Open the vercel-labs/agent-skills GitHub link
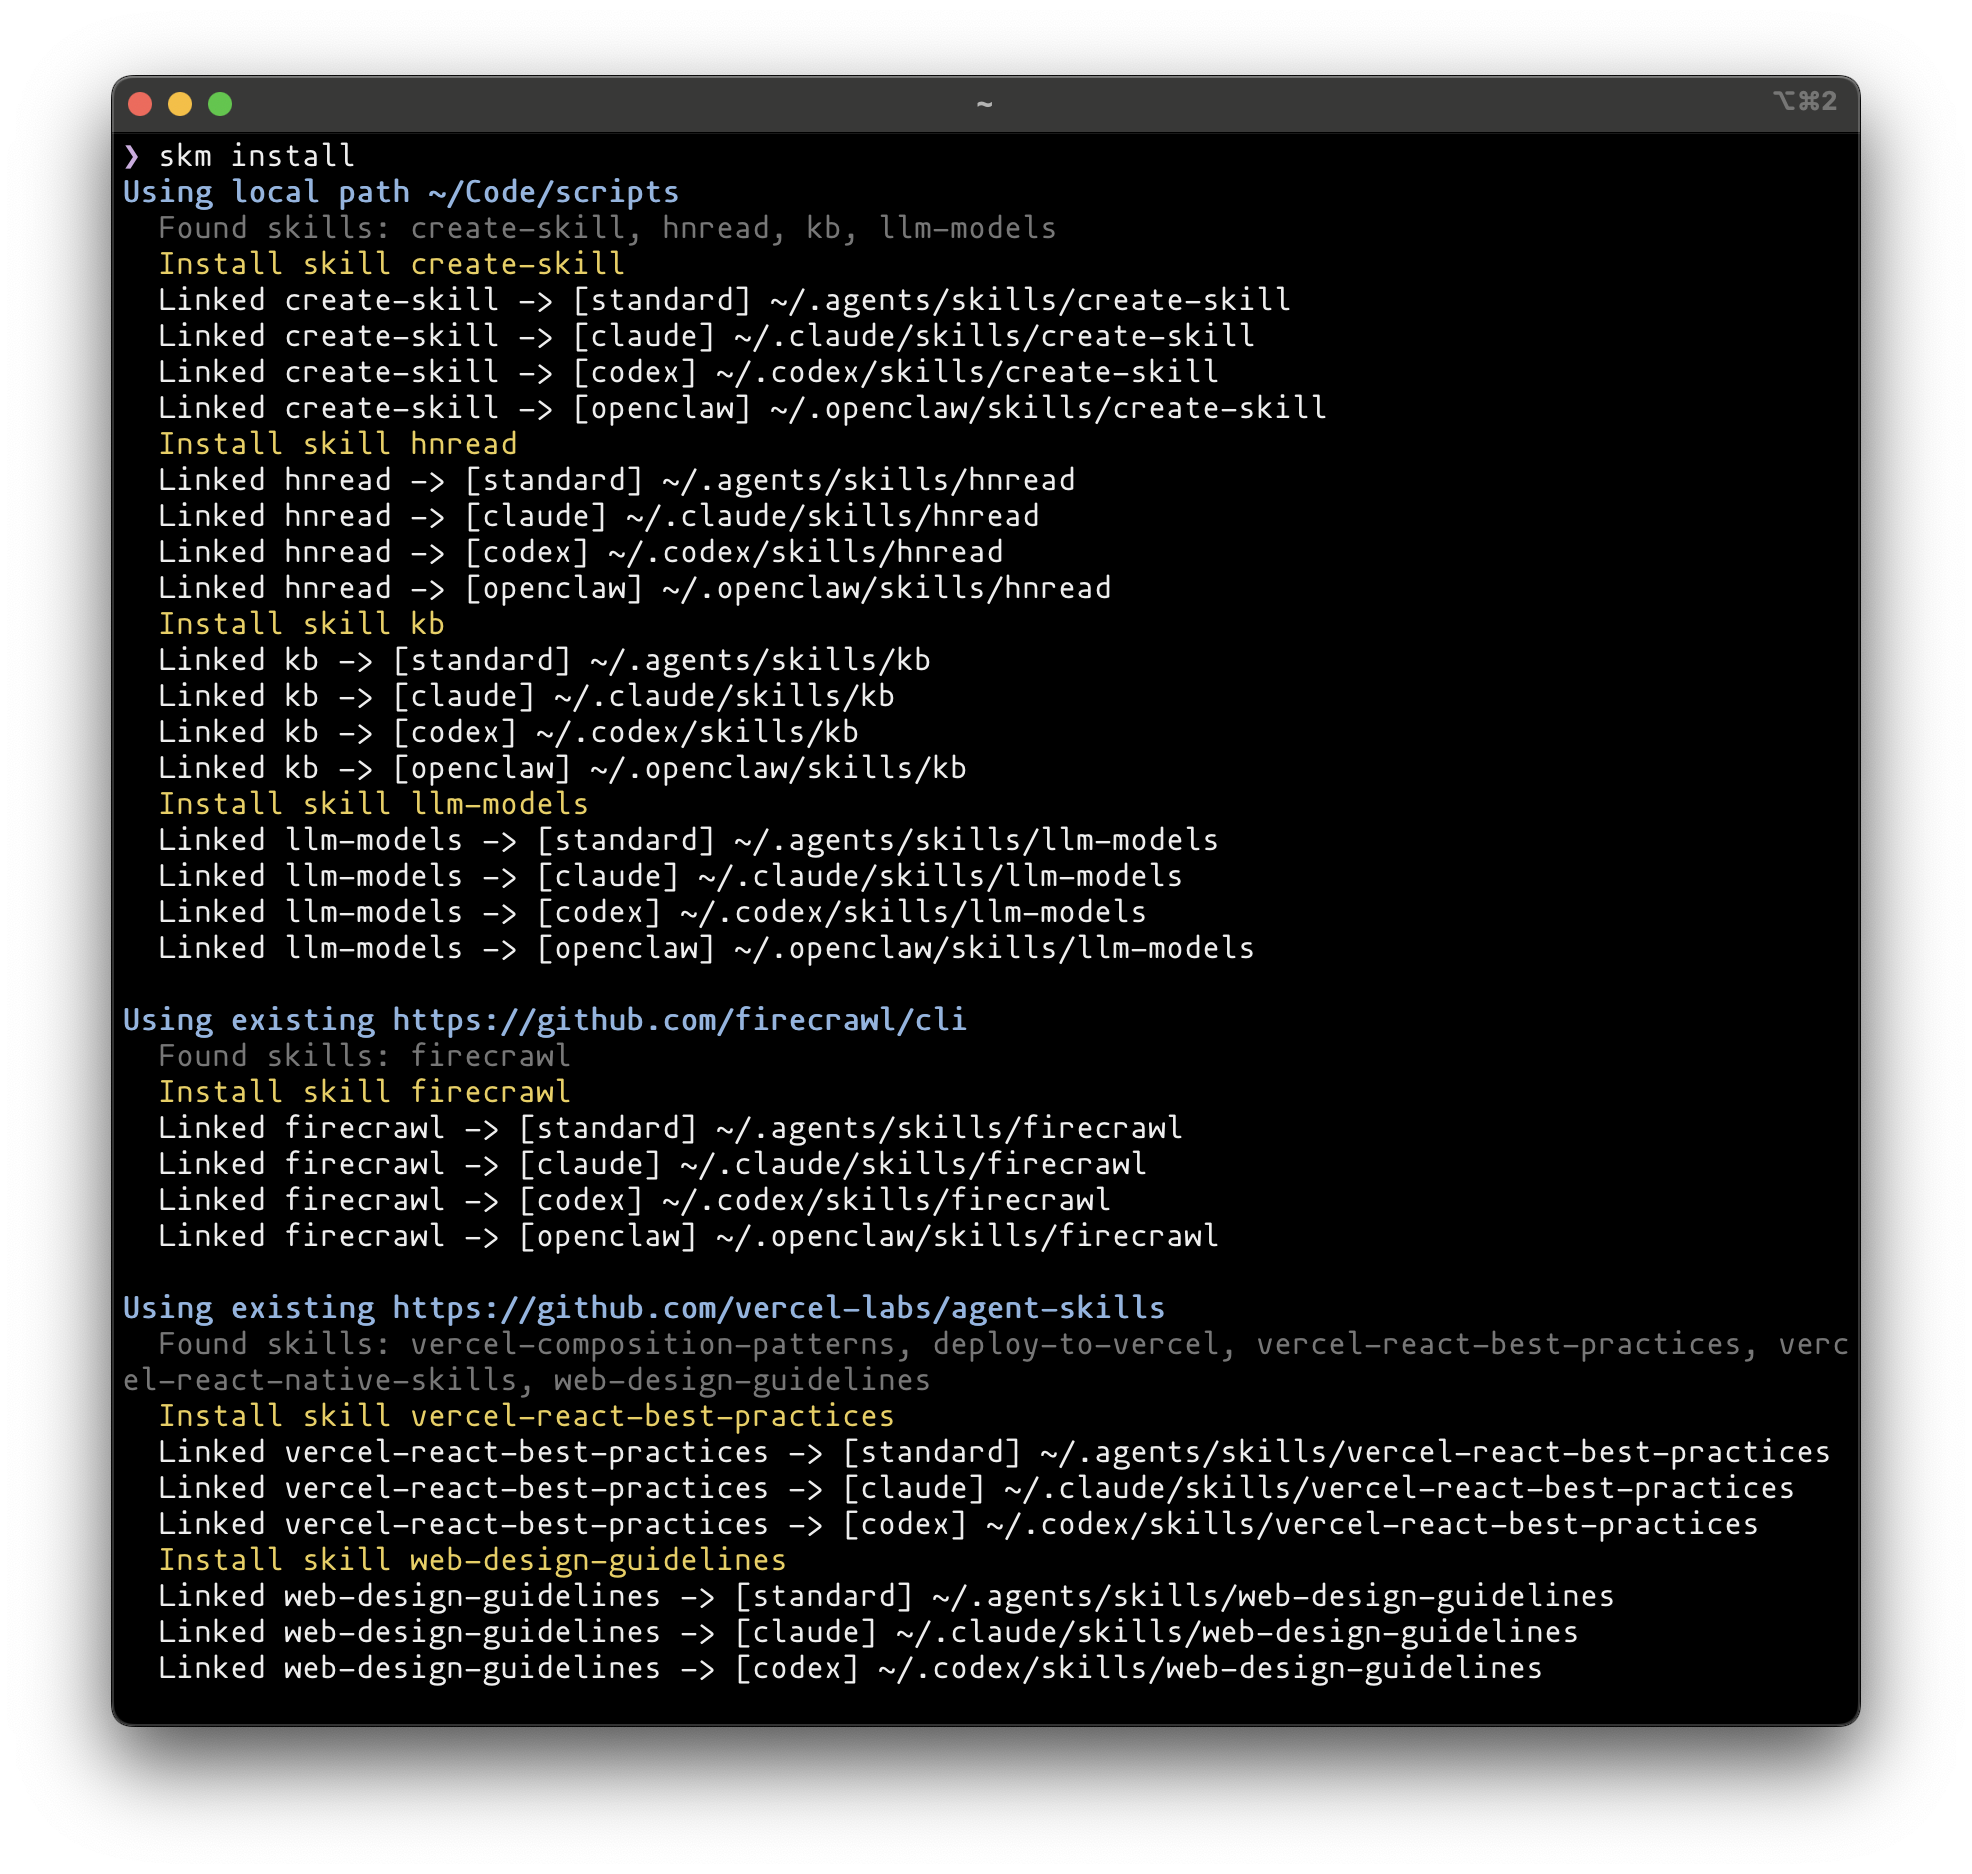The height and width of the screenshot is (1874, 1972). coord(778,1308)
